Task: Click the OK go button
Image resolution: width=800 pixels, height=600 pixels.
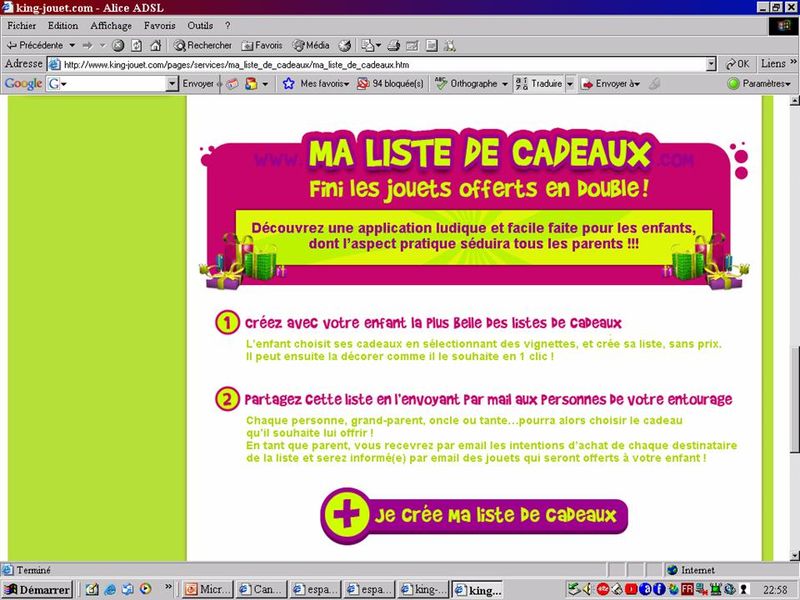Action: [x=738, y=64]
